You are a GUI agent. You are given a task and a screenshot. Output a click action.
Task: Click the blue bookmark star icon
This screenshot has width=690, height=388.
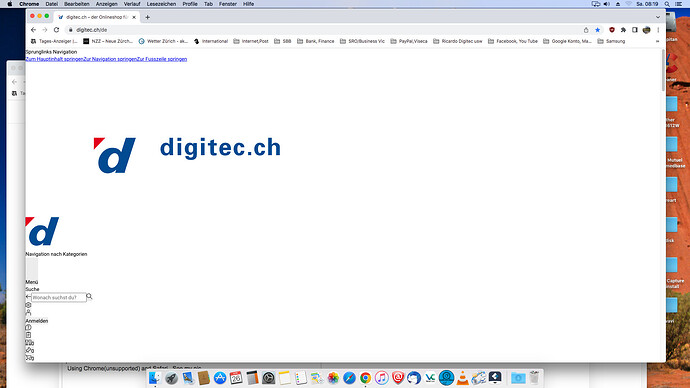click(597, 30)
